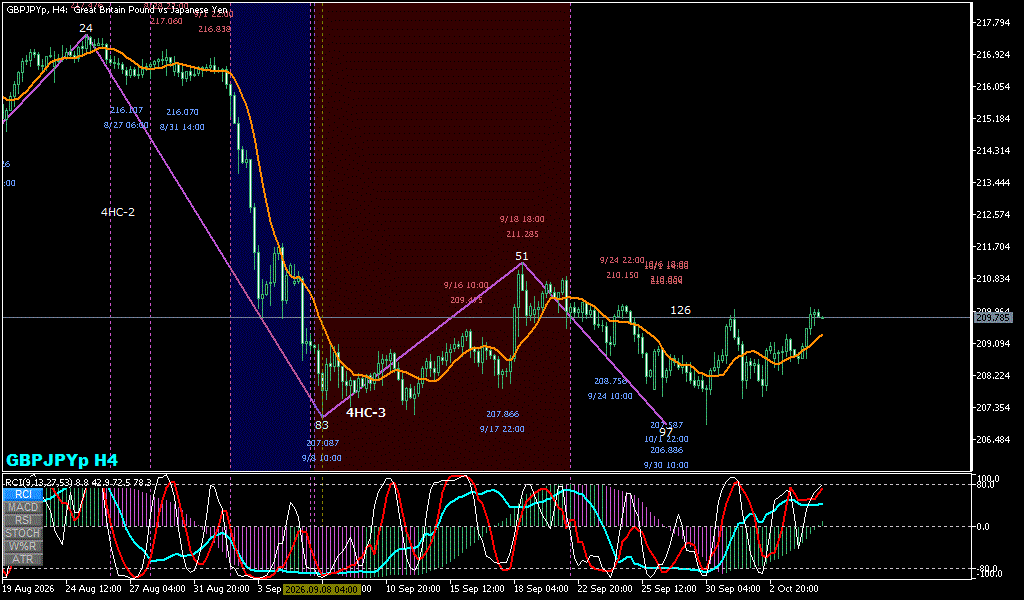Click the 4HC-2 chart label
Image resolution: width=1024 pixels, height=600 pixels.
click(x=118, y=212)
